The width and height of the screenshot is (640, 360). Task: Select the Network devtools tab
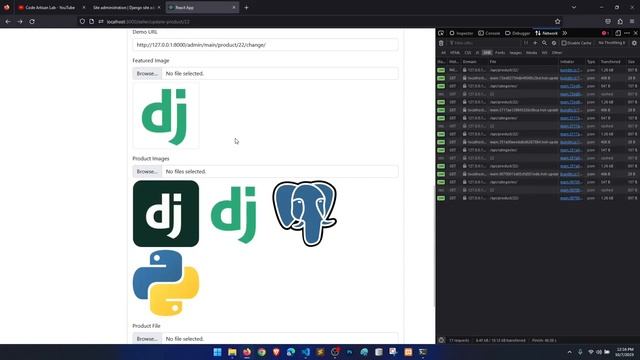pos(546,33)
